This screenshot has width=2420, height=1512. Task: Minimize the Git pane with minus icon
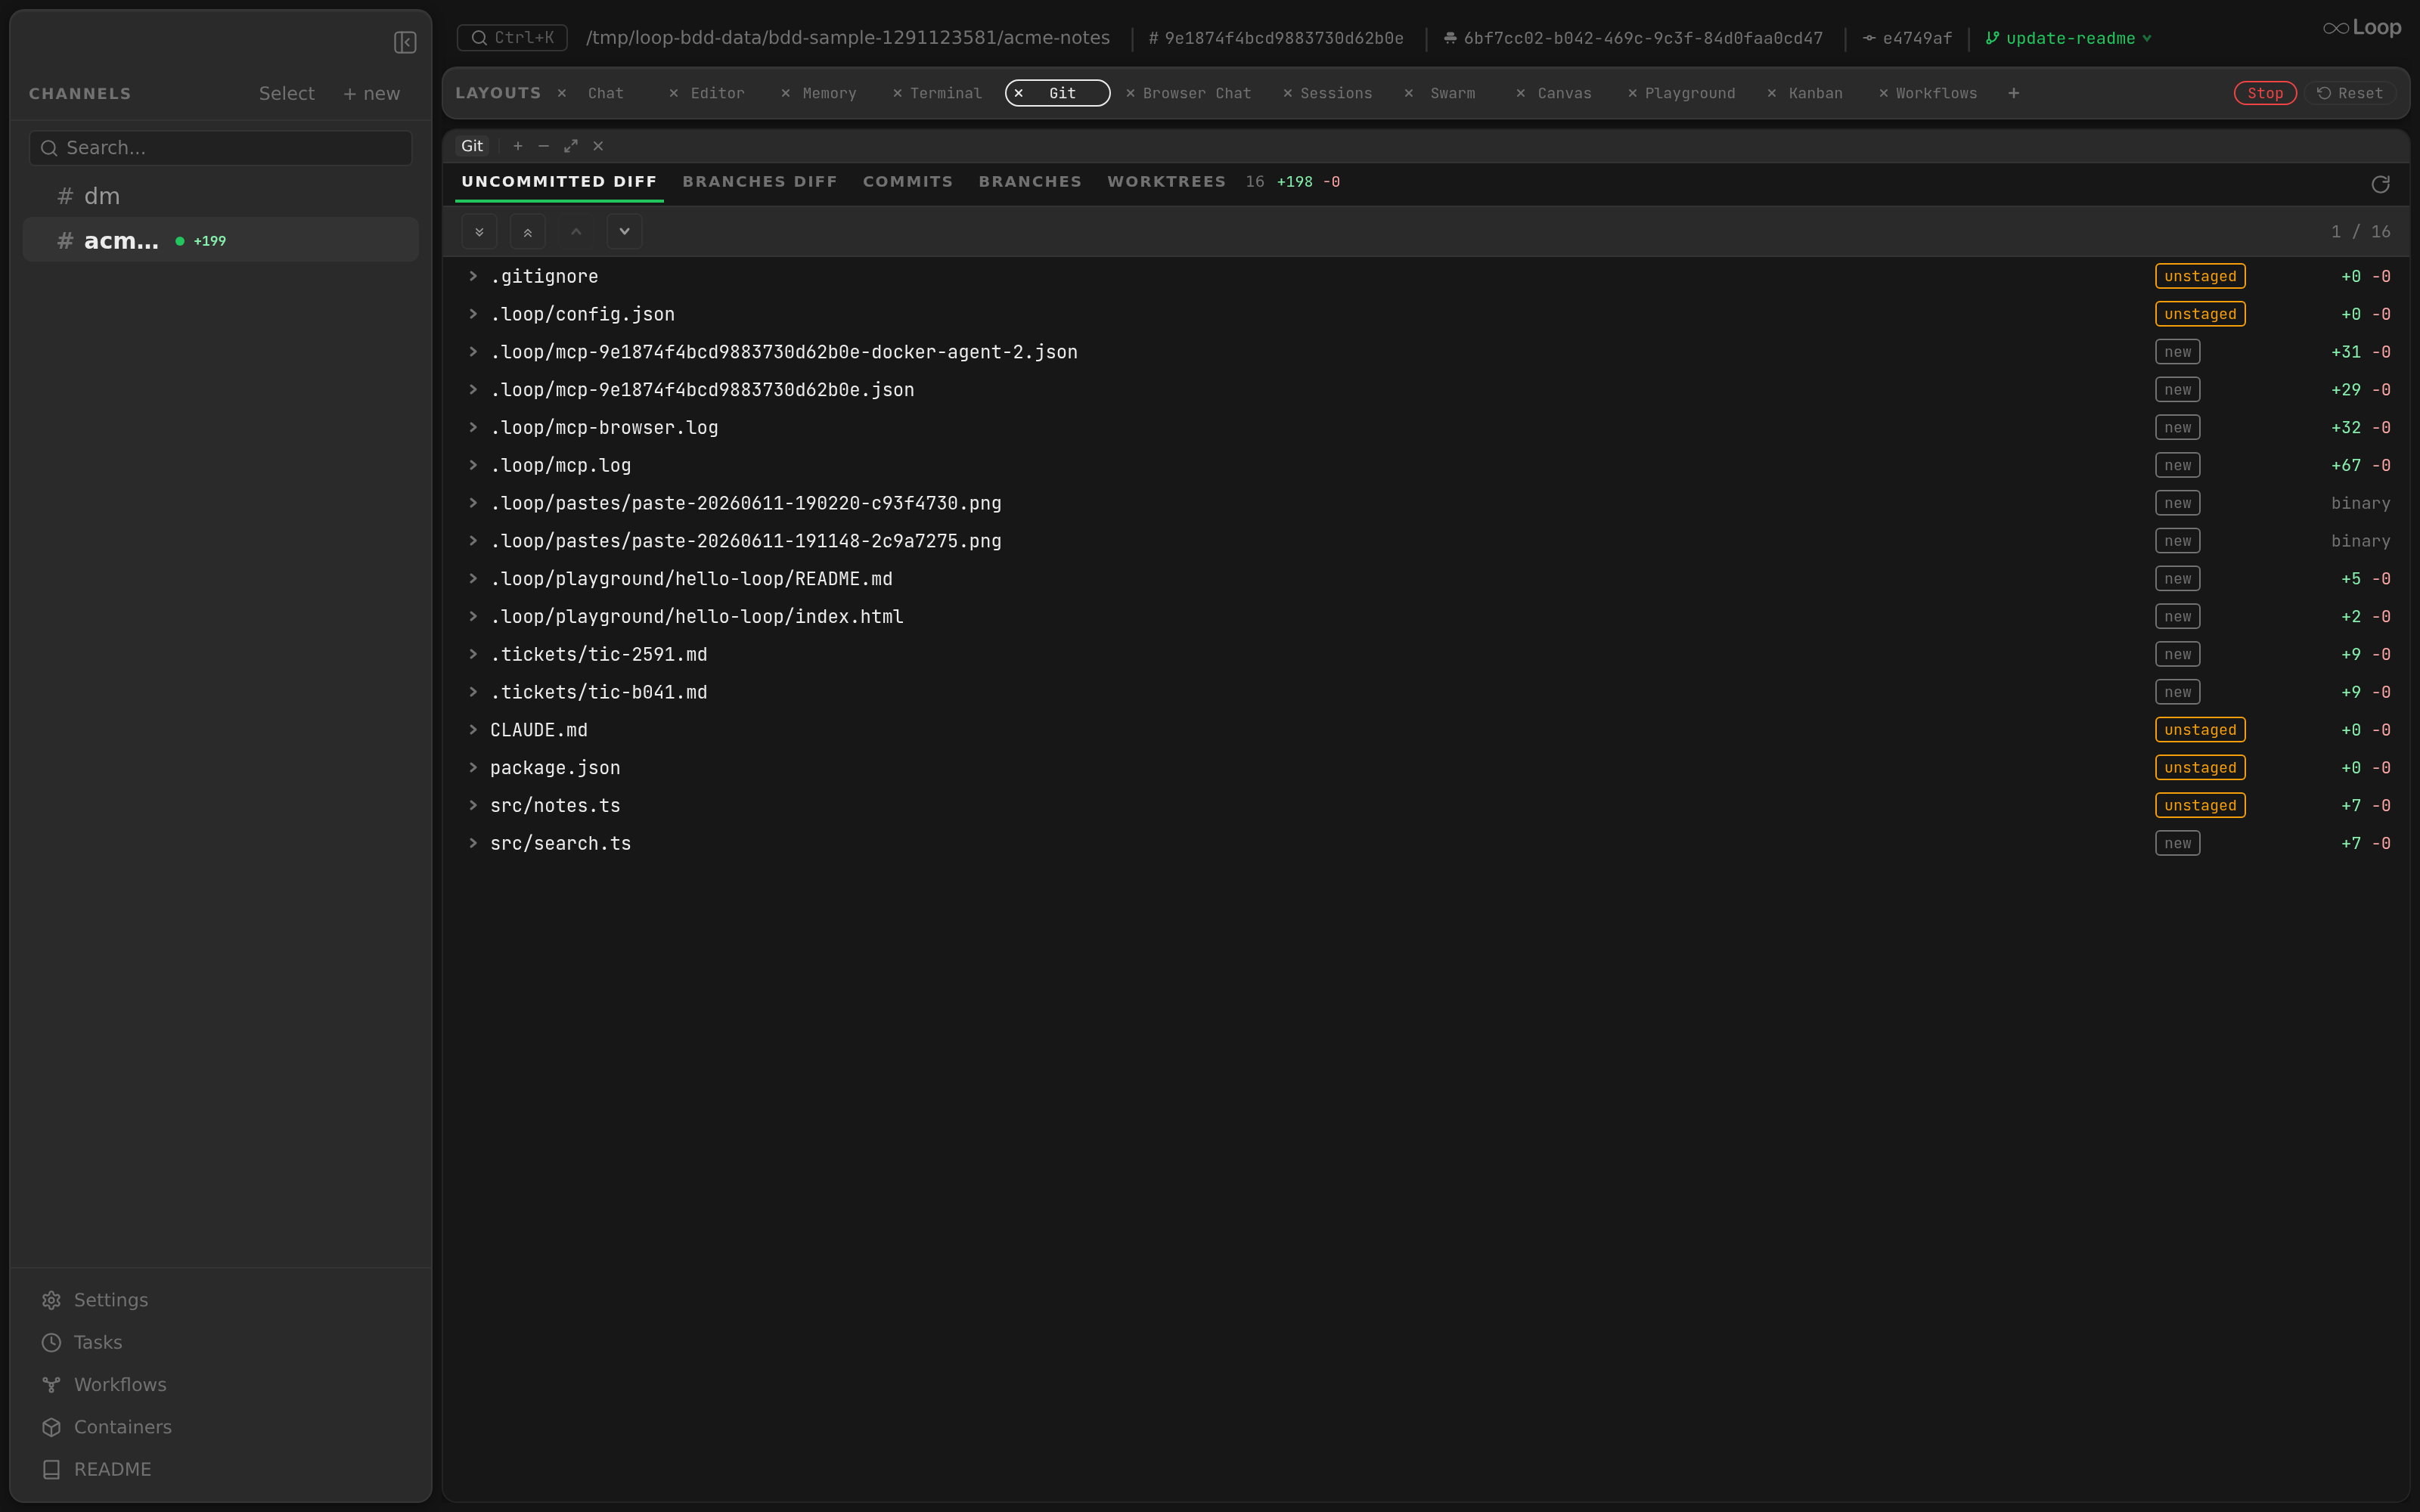pyautogui.click(x=544, y=146)
